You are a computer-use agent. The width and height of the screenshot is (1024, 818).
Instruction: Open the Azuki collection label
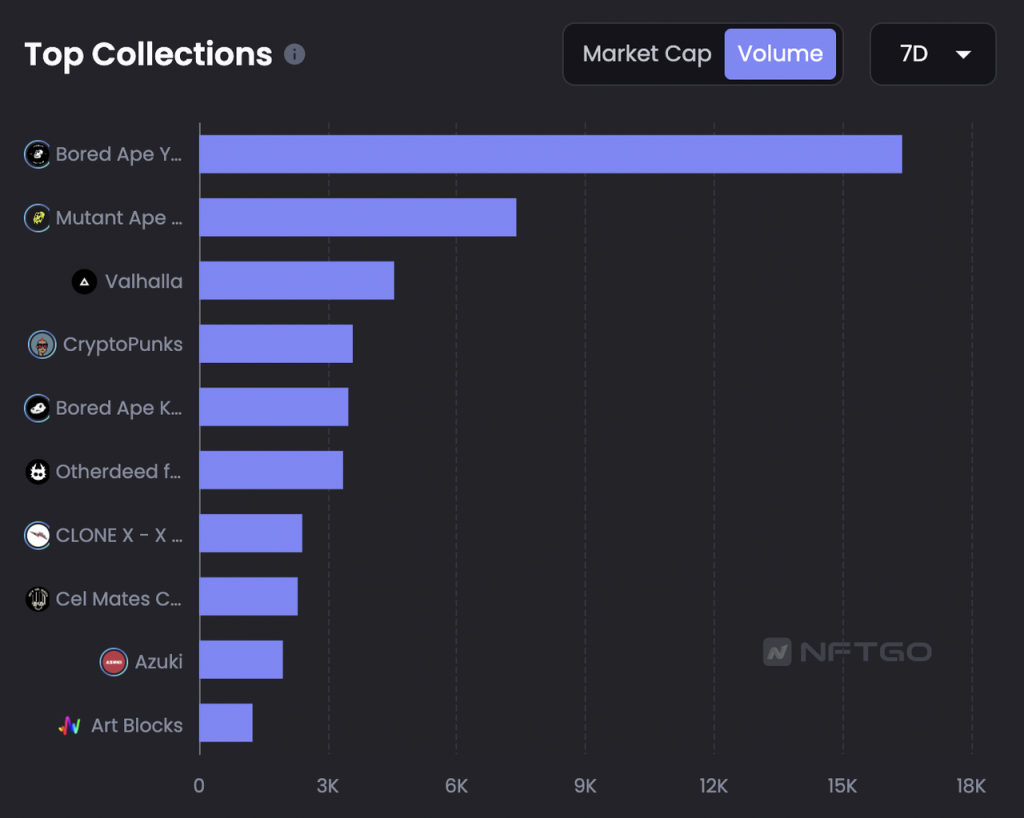click(159, 662)
